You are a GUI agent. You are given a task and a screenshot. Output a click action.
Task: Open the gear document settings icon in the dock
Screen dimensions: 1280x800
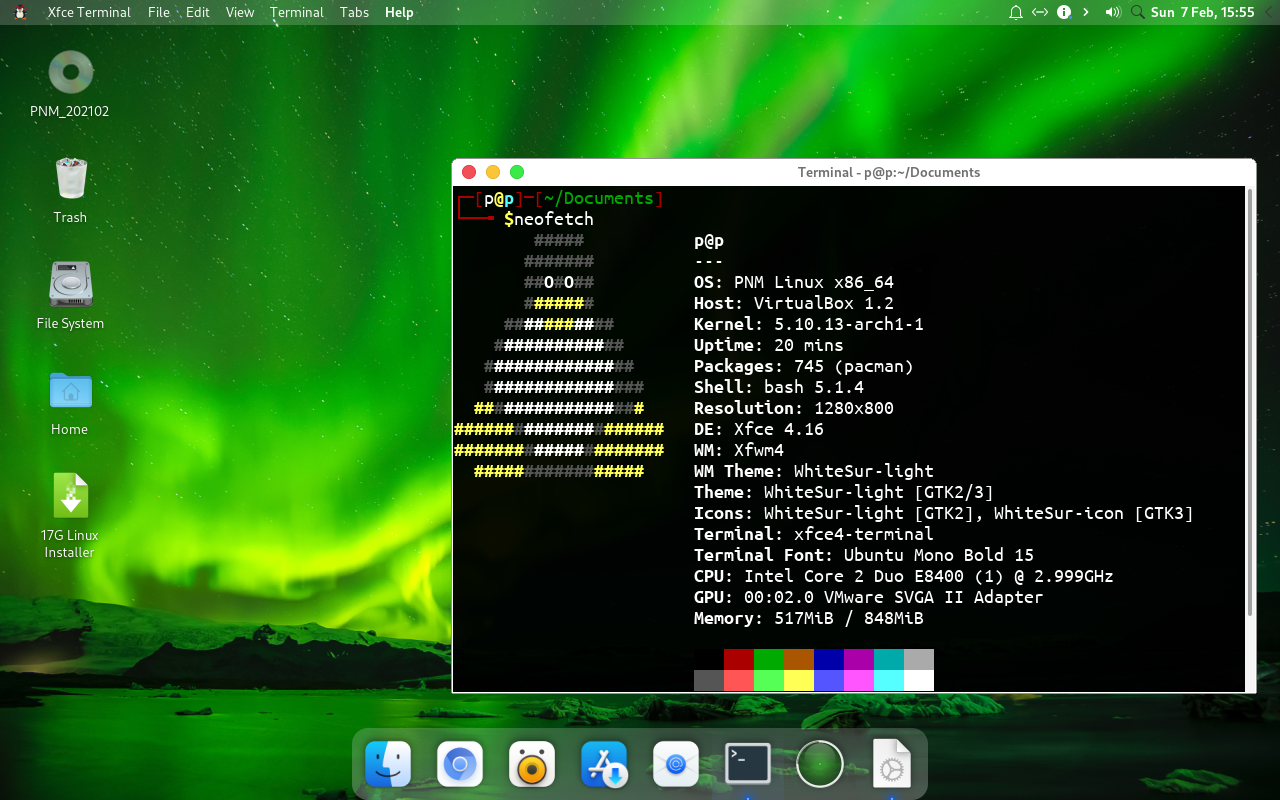pyautogui.click(x=892, y=765)
